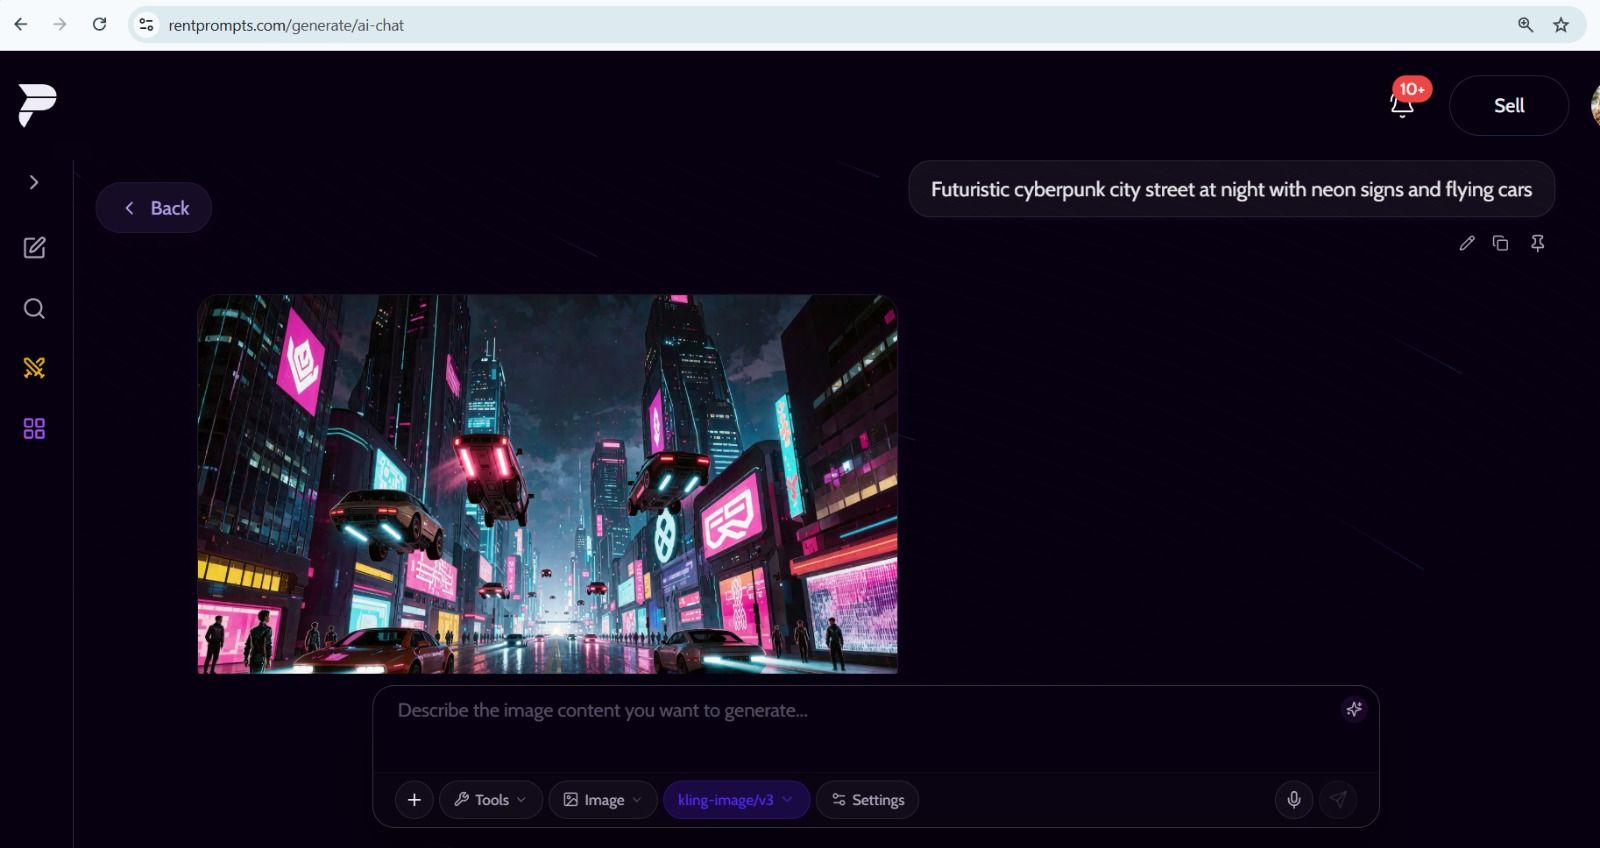
Task: Copy the prompt message text
Action: [x=1500, y=243]
